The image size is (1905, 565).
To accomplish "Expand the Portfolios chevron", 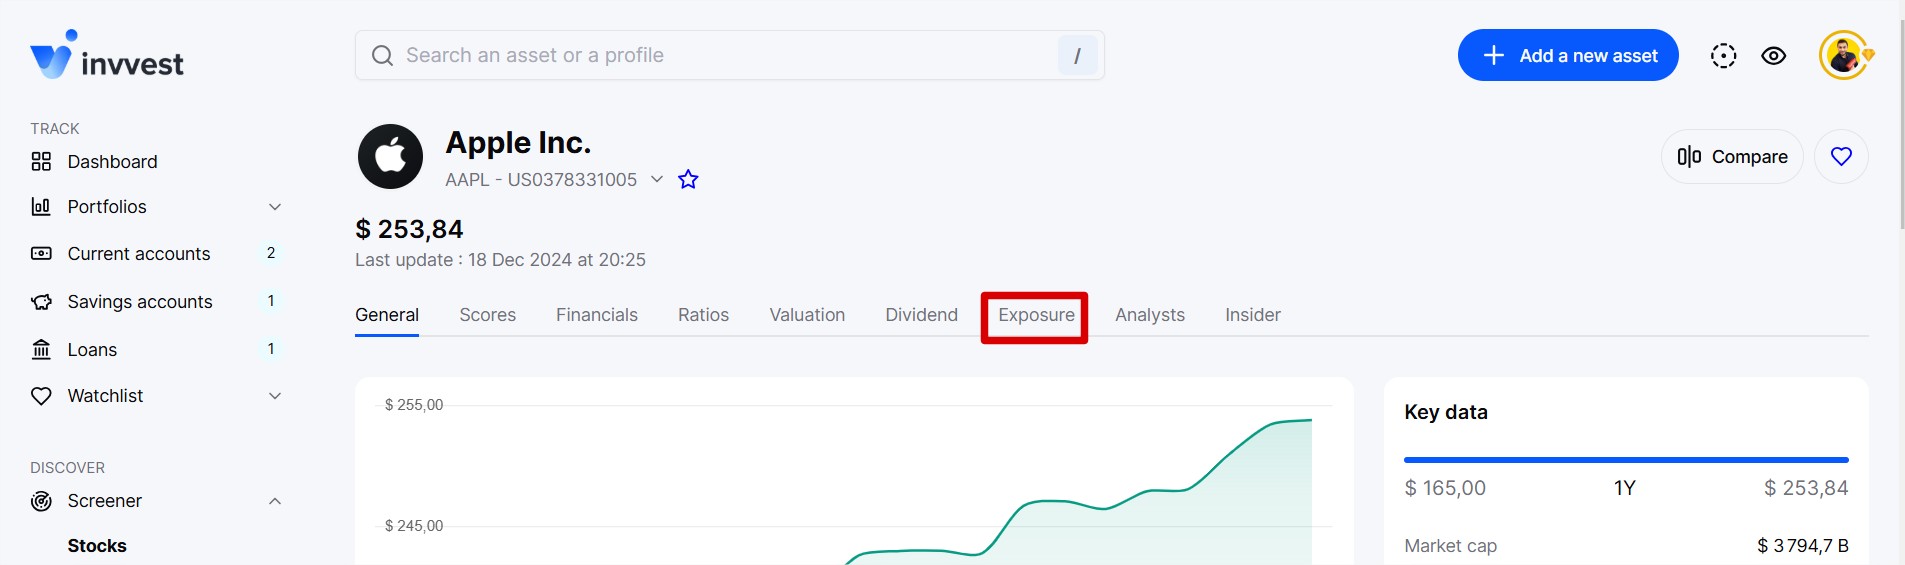I will pos(275,207).
